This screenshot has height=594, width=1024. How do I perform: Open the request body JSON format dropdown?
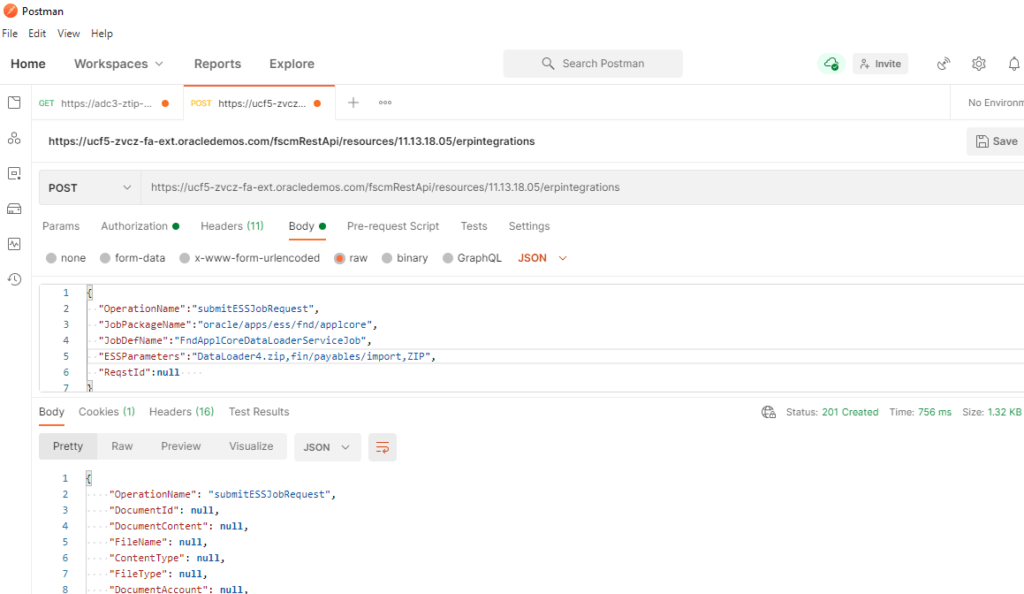(542, 258)
